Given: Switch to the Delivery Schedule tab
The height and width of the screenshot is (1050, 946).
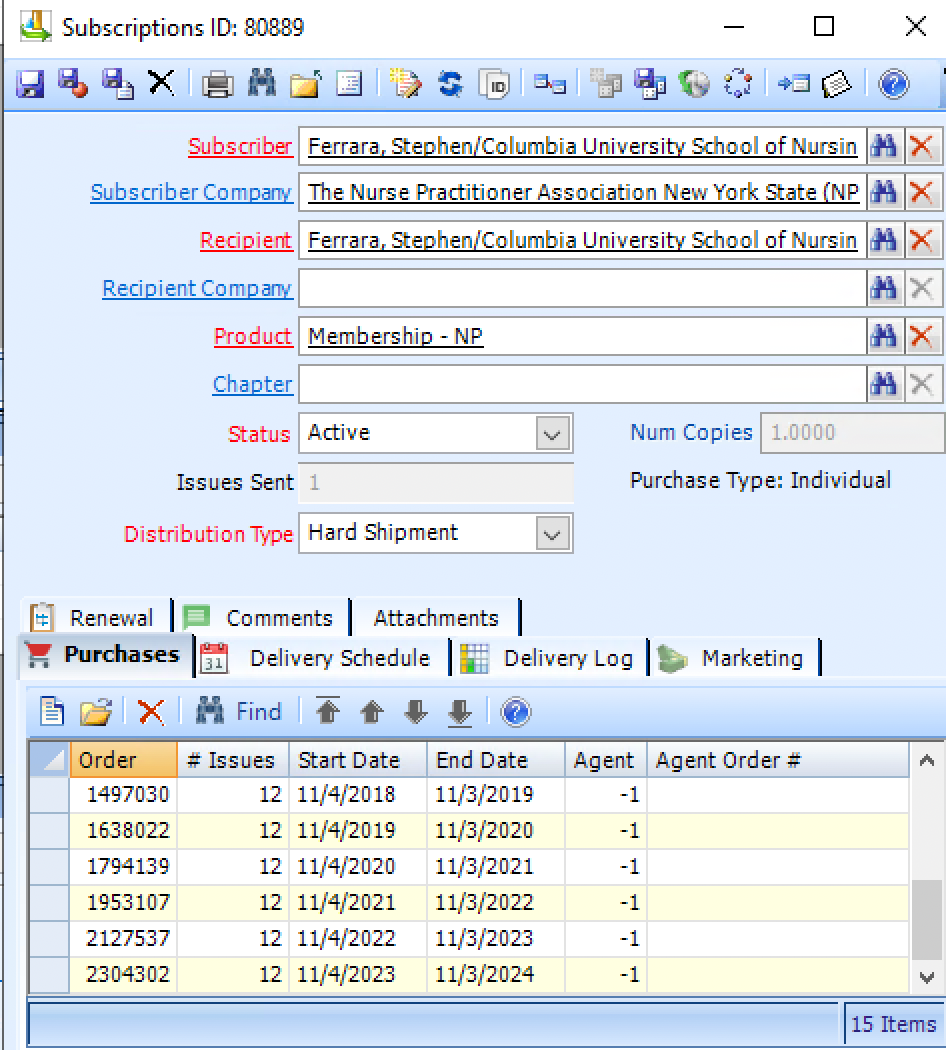Looking at the screenshot, I should [338, 658].
